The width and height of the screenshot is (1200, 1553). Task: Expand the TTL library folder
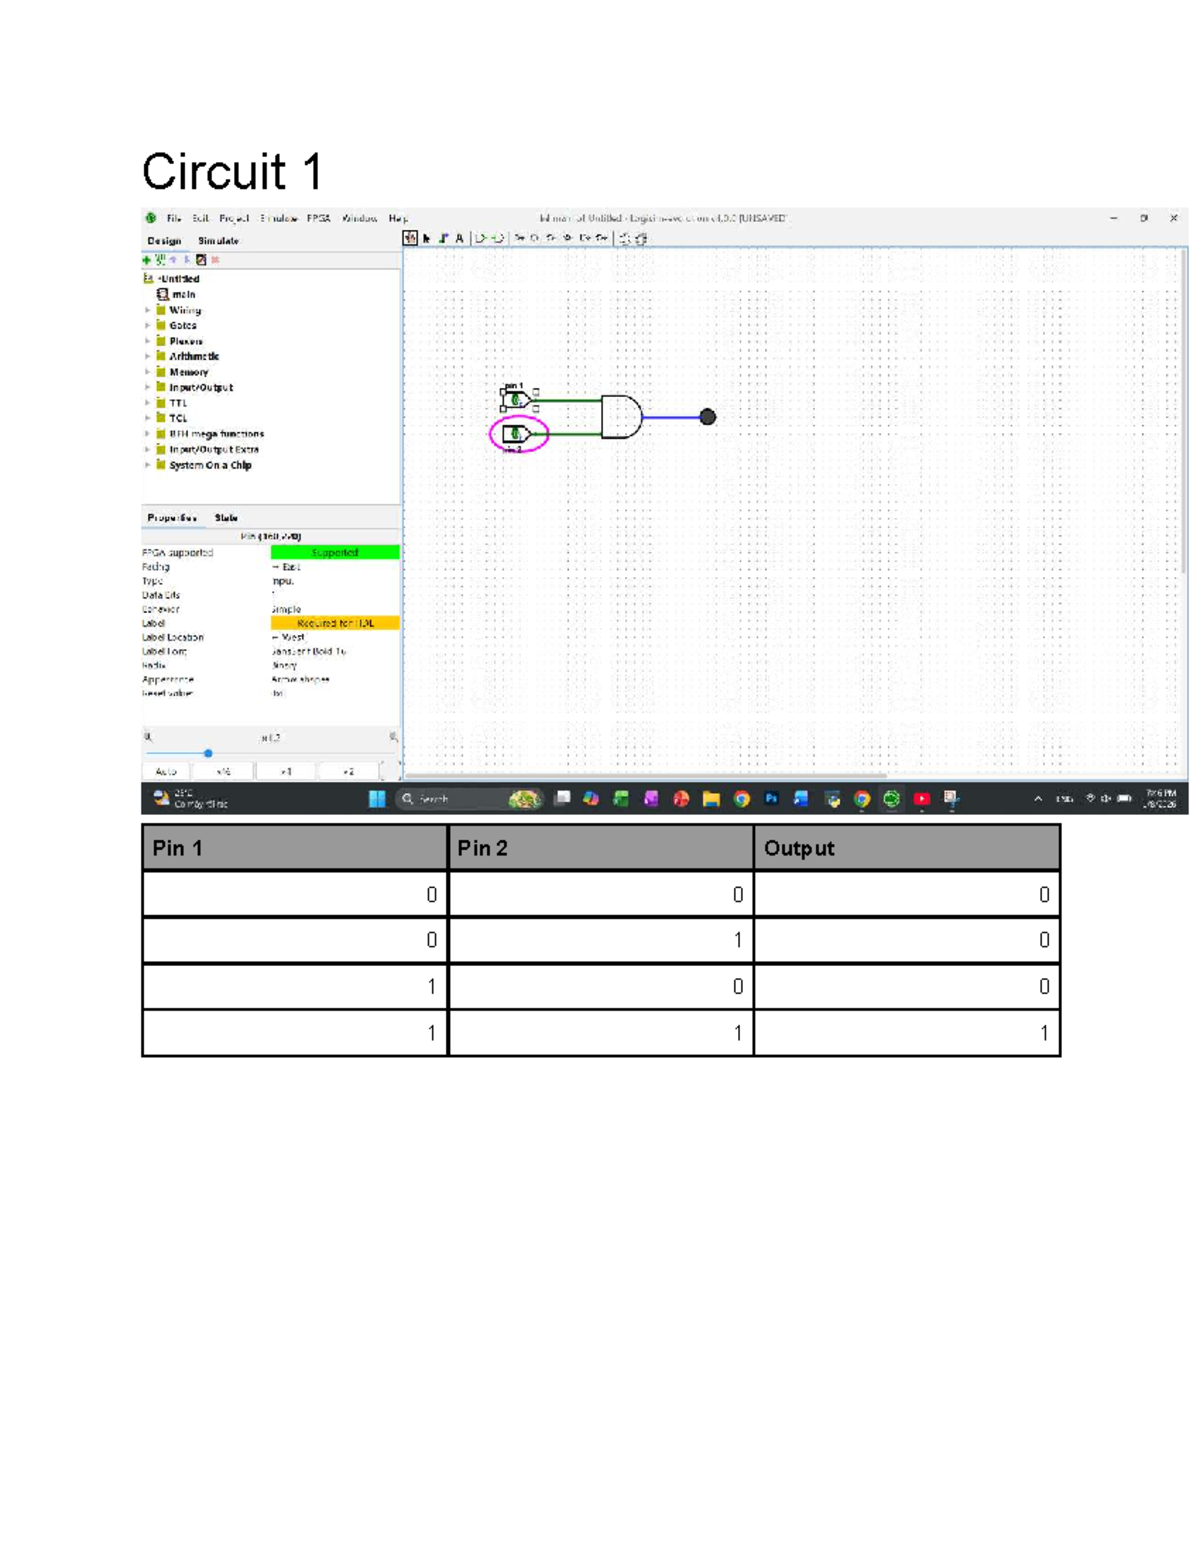tap(148, 403)
